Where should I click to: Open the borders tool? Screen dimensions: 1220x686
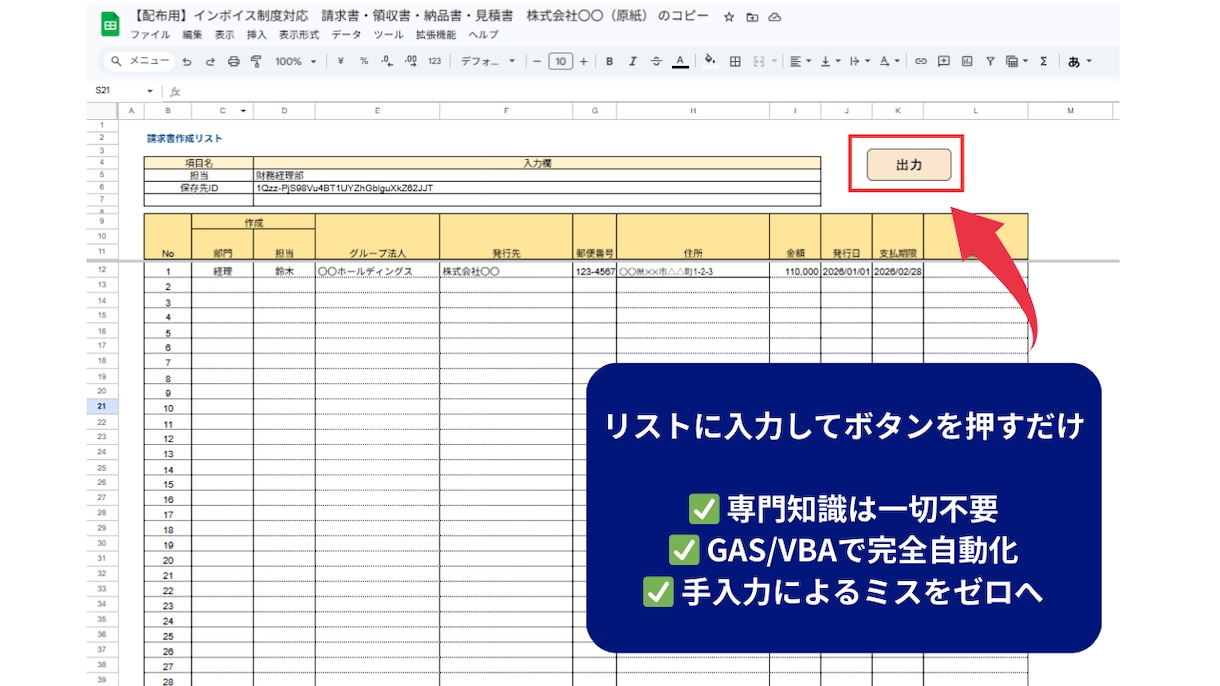click(735, 61)
